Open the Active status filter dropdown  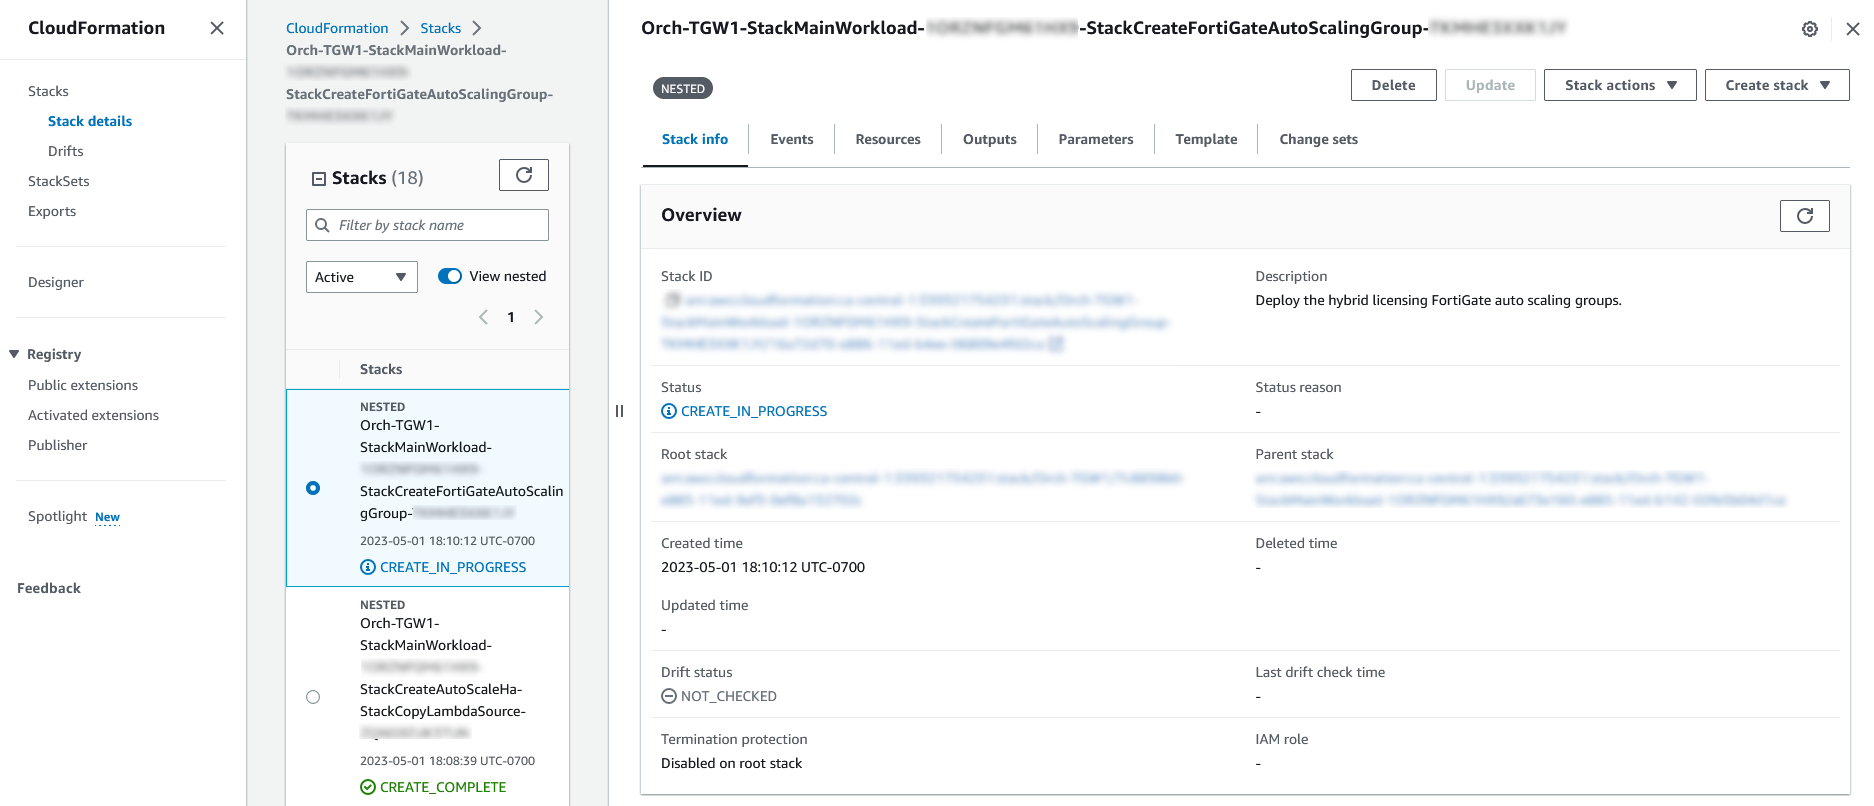point(361,277)
